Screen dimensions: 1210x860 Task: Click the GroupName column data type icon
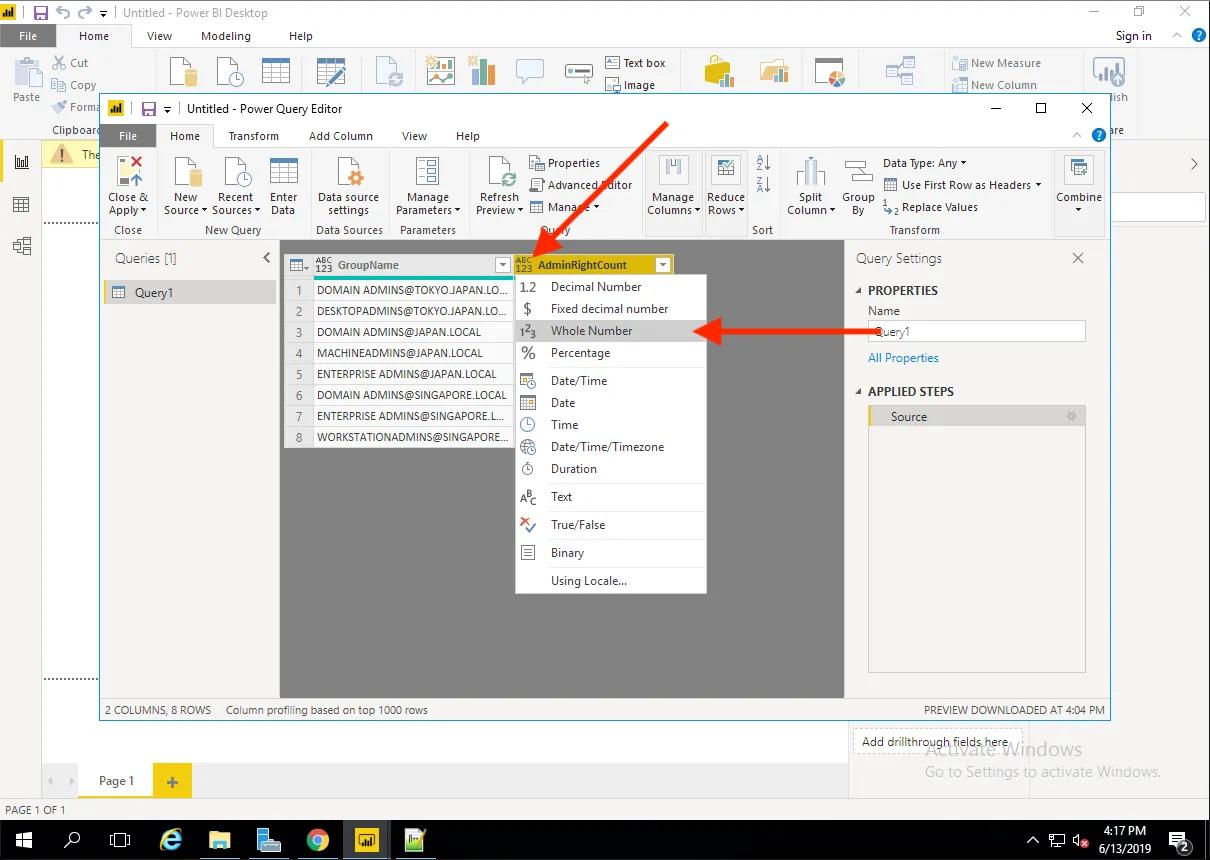pyautogui.click(x=323, y=265)
